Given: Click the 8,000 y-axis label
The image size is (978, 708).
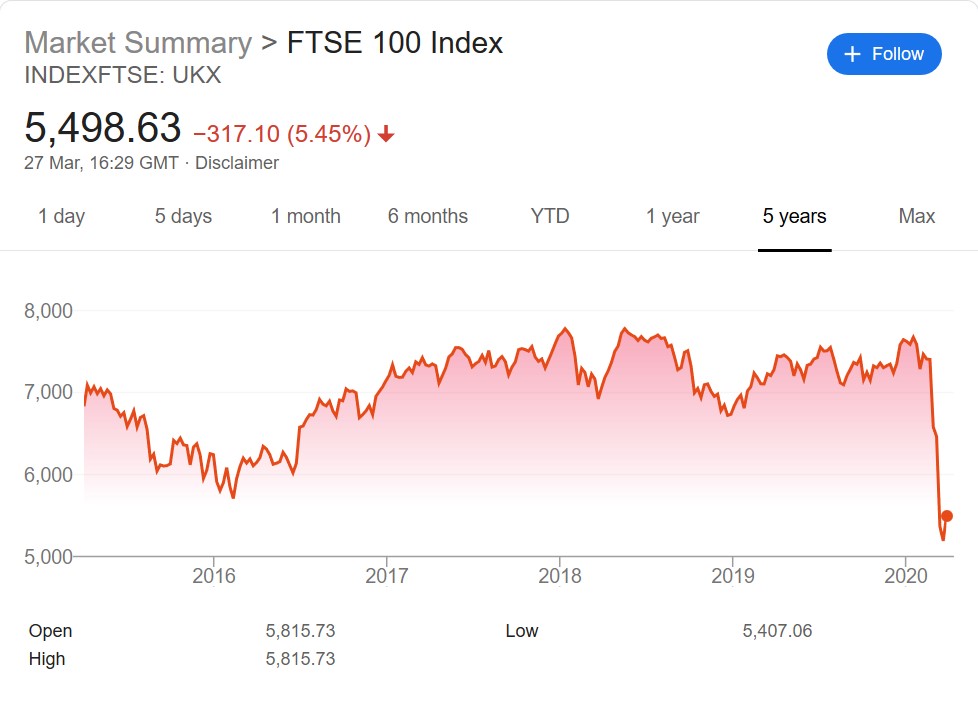Looking at the screenshot, I should [49, 311].
